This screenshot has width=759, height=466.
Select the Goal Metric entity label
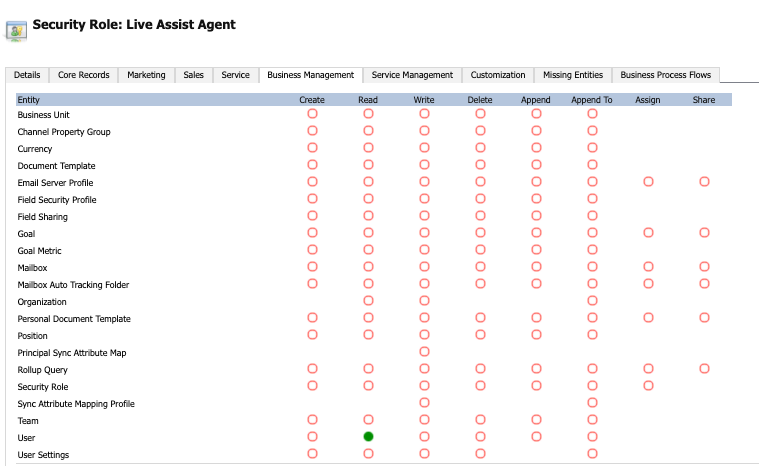[39, 251]
